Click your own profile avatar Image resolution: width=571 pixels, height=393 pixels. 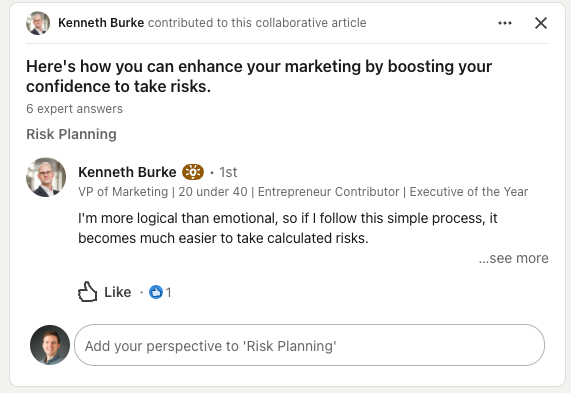click(50, 345)
